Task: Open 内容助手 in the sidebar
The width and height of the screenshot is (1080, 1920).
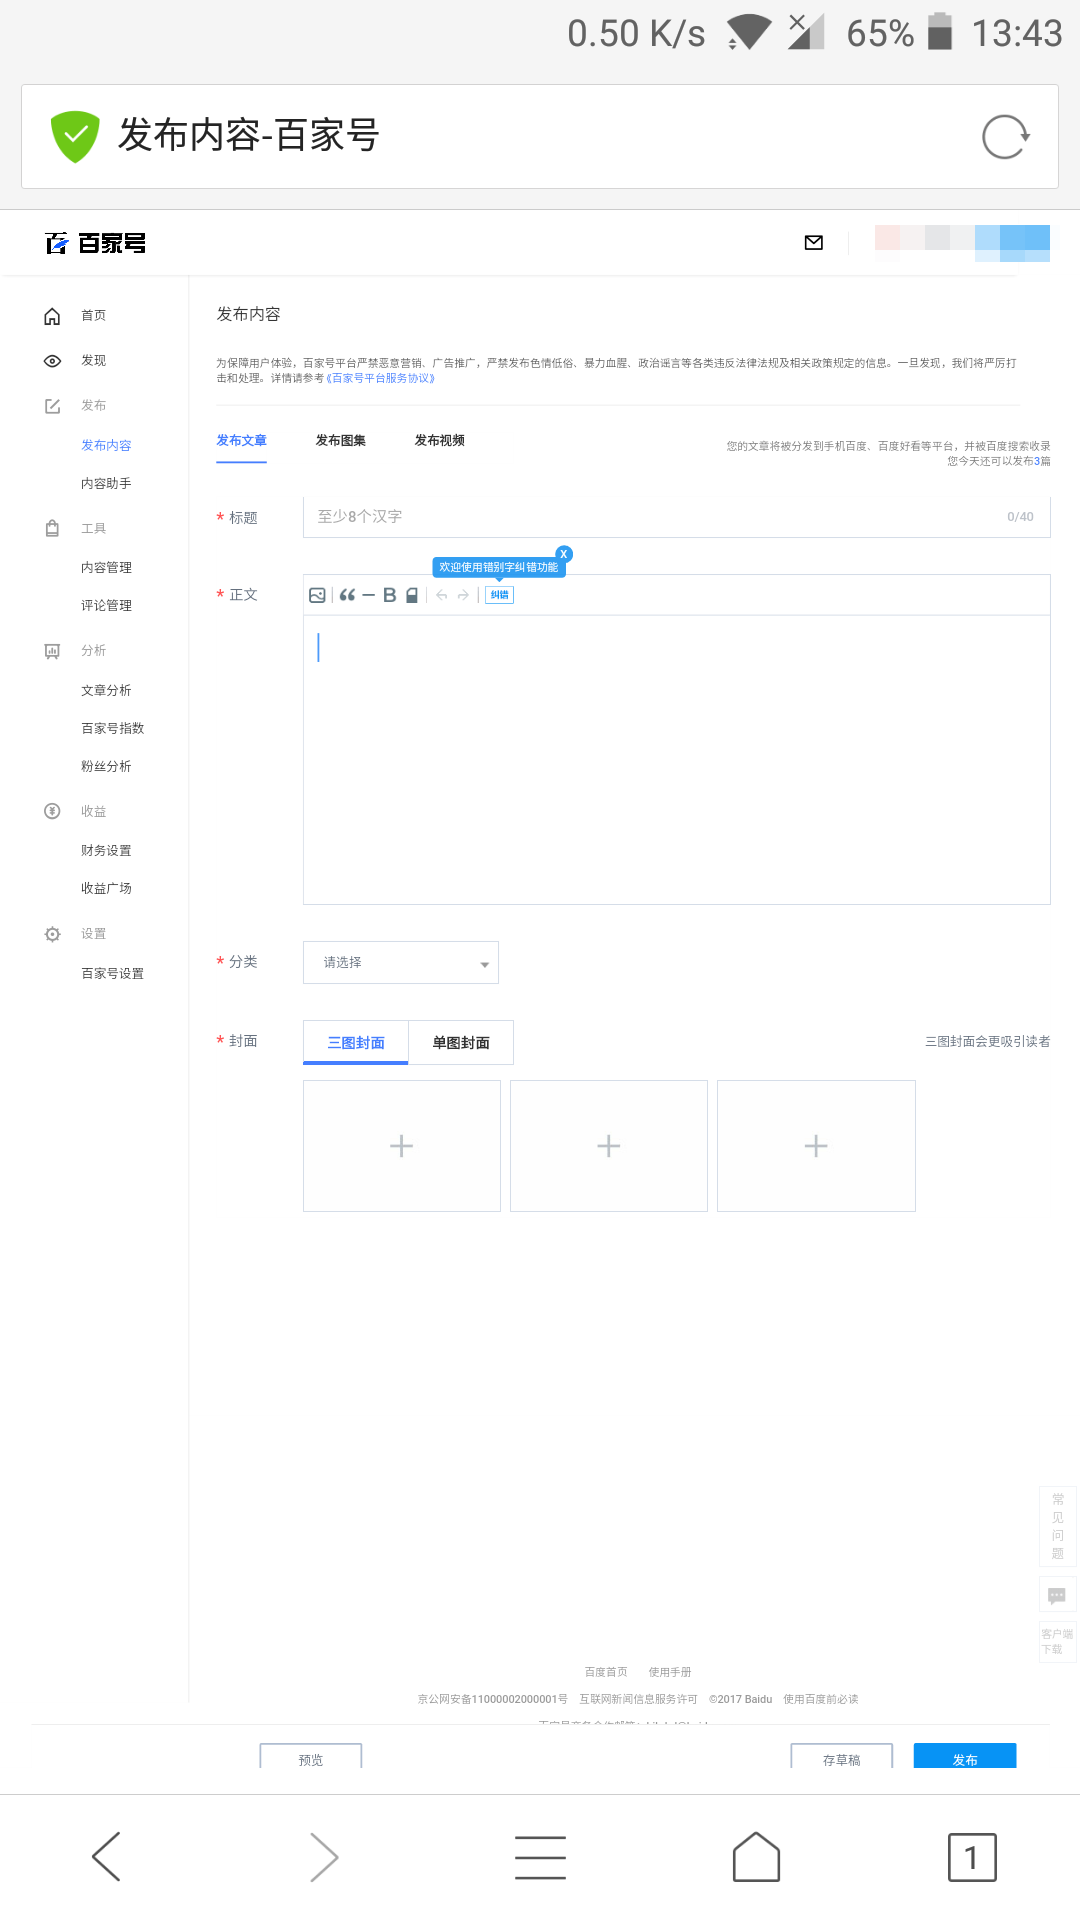Action: point(106,484)
